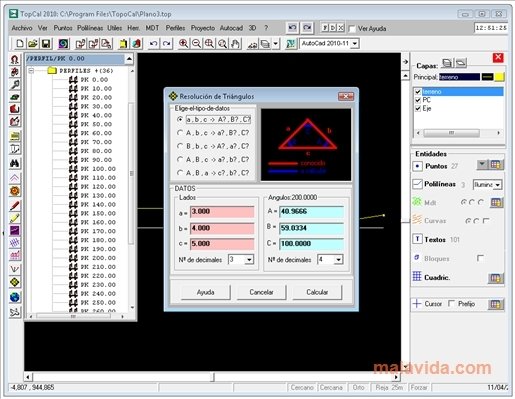Viewport: 515px width, 399px height.
Task: Click the Undo arrow in the toolbar
Action: [x=153, y=44]
